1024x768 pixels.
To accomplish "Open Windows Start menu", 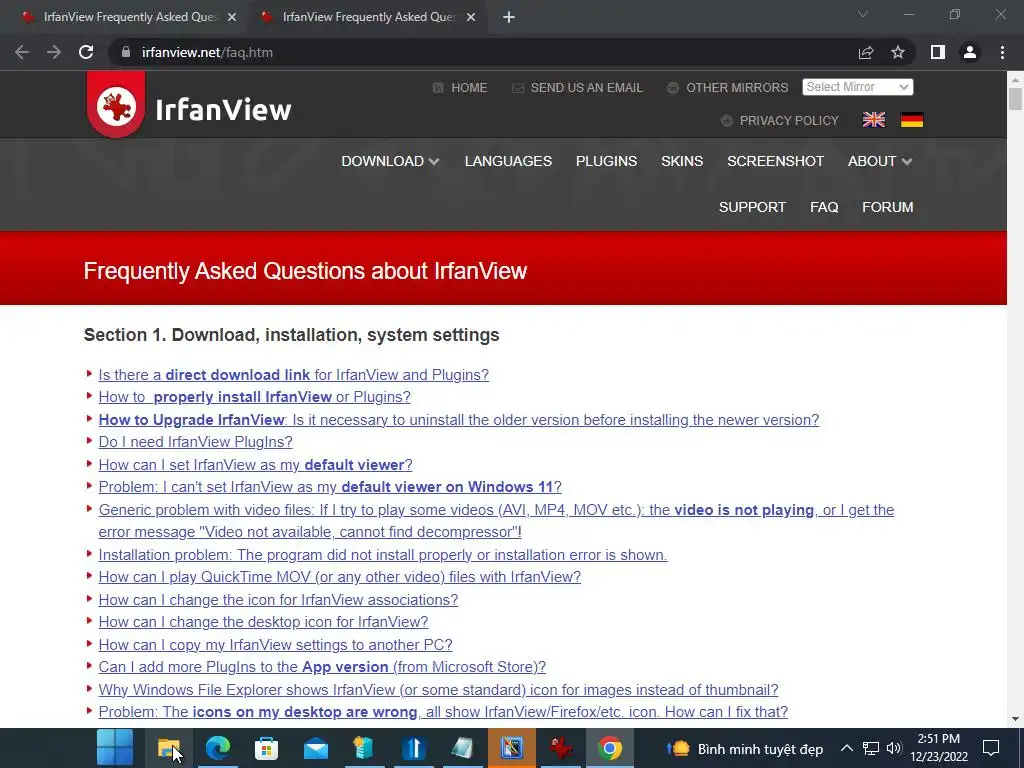I will pyautogui.click(x=115, y=748).
